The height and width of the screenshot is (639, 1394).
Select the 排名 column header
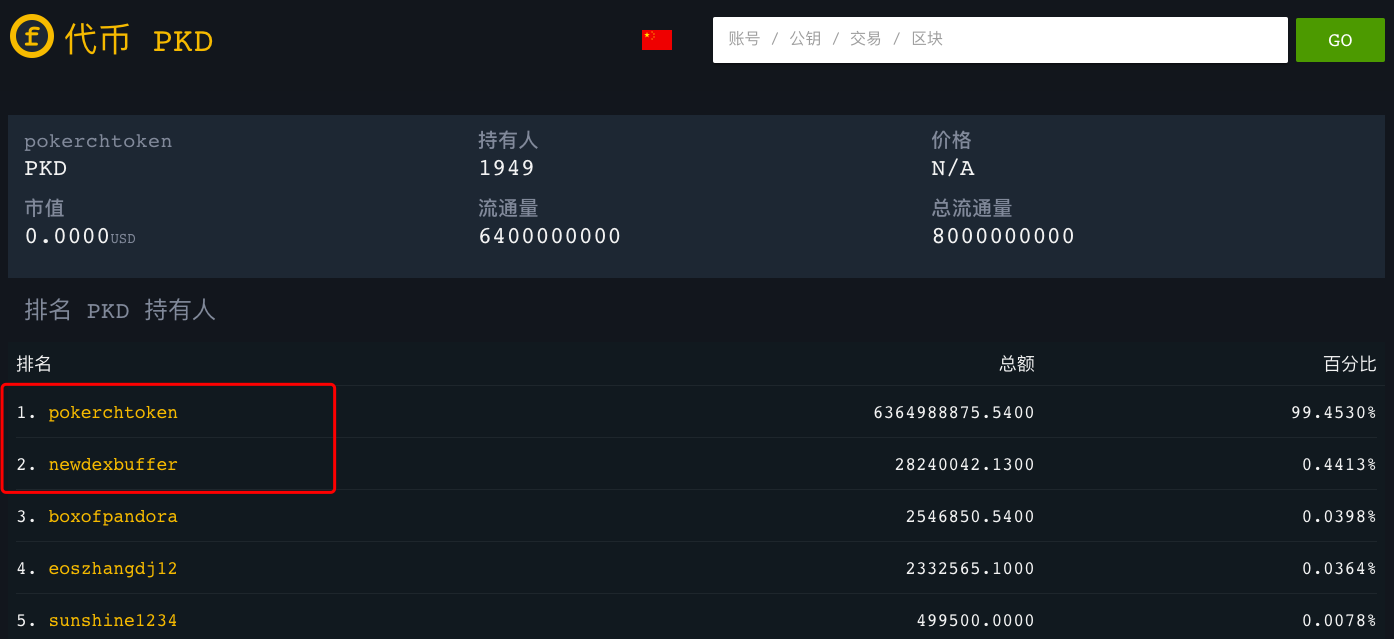34,363
